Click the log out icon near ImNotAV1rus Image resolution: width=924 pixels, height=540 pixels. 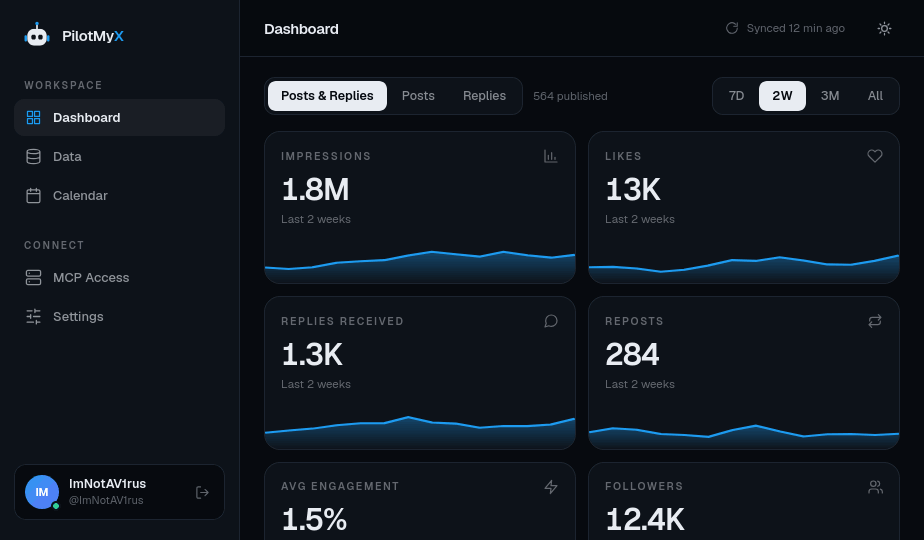pos(202,492)
